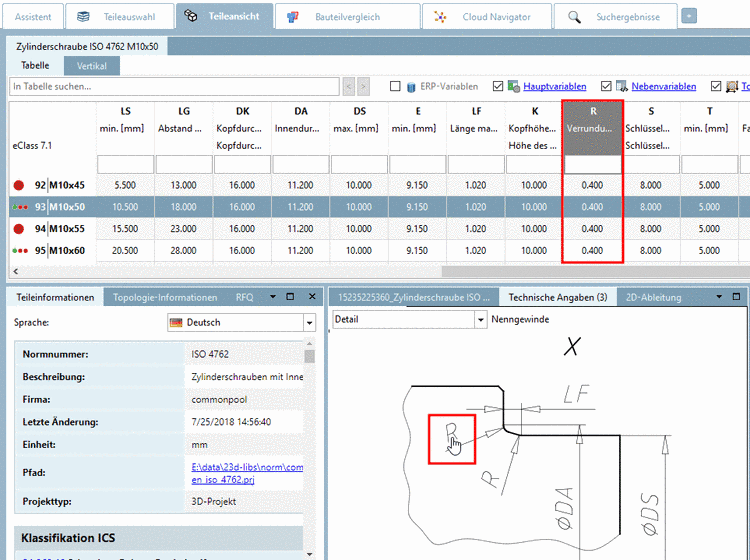Click the Nebenvariablen link
750x560 pixels.
pyautogui.click(x=663, y=87)
